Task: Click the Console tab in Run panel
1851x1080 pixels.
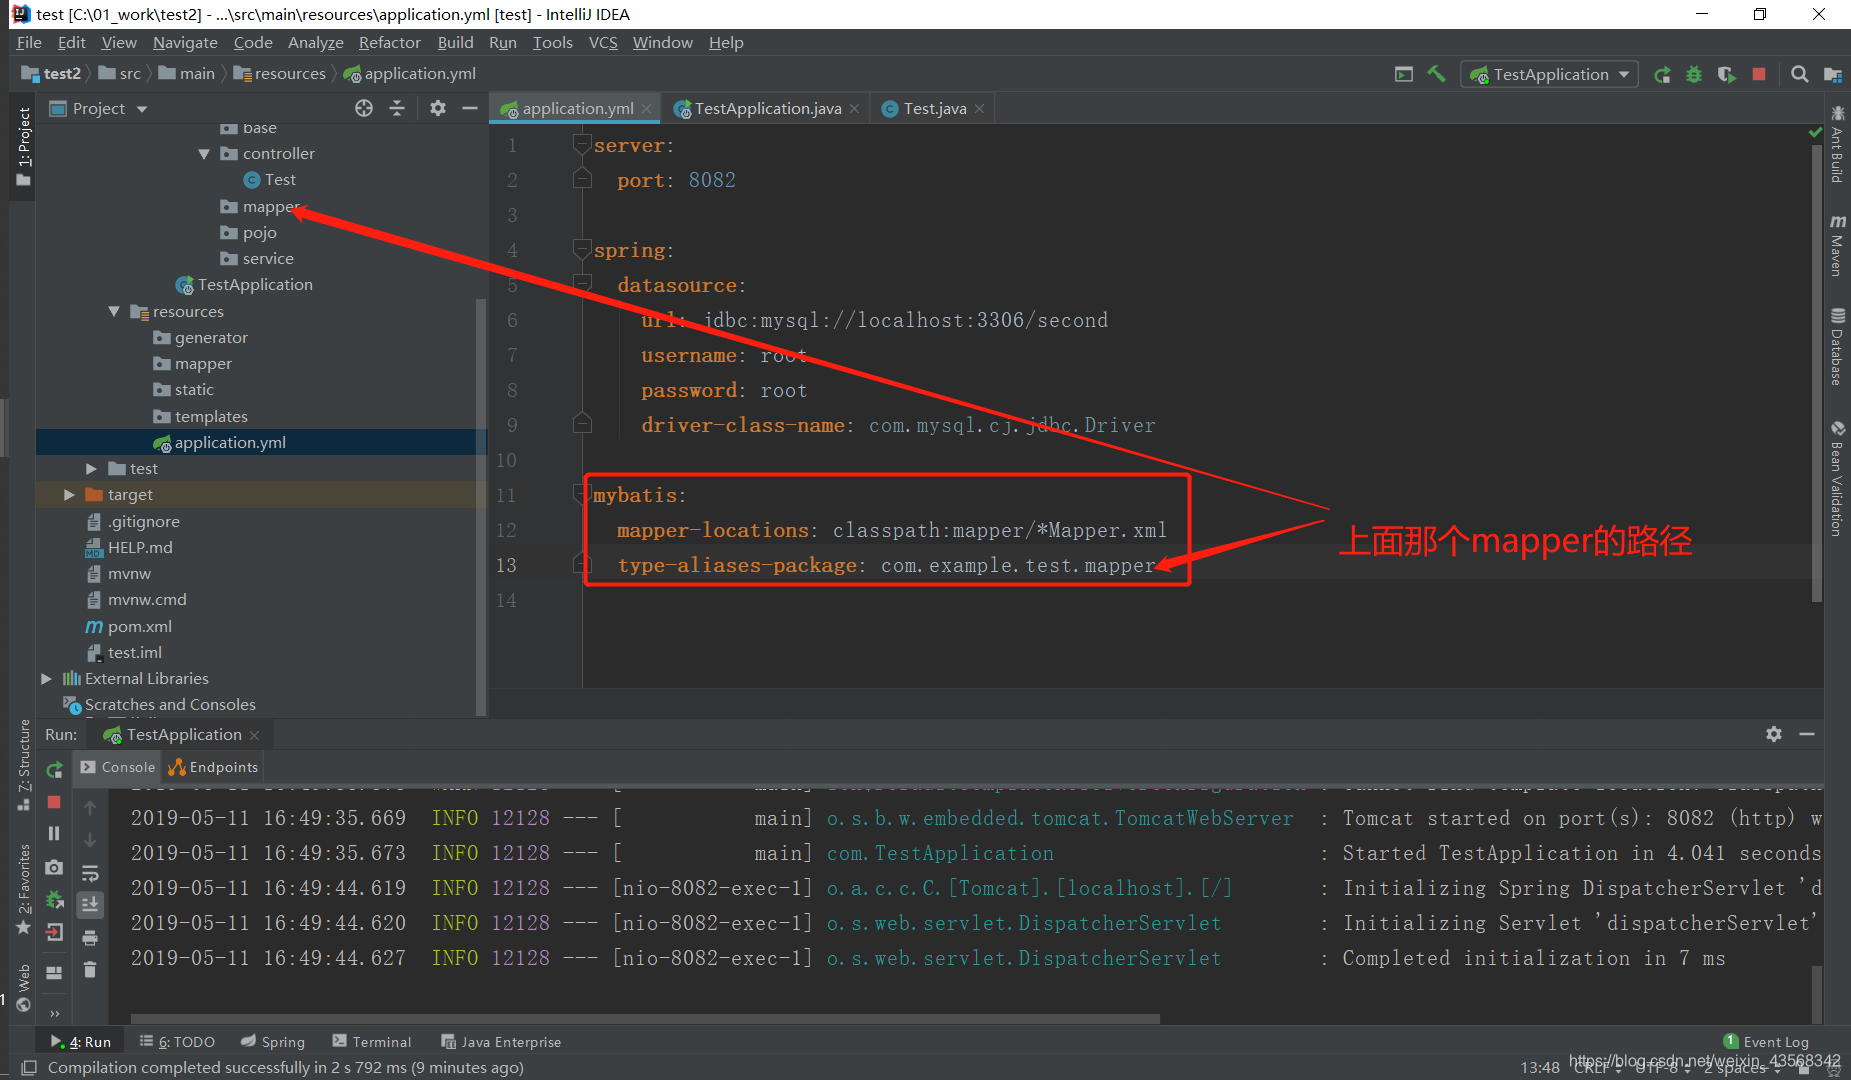Action: pos(118,767)
